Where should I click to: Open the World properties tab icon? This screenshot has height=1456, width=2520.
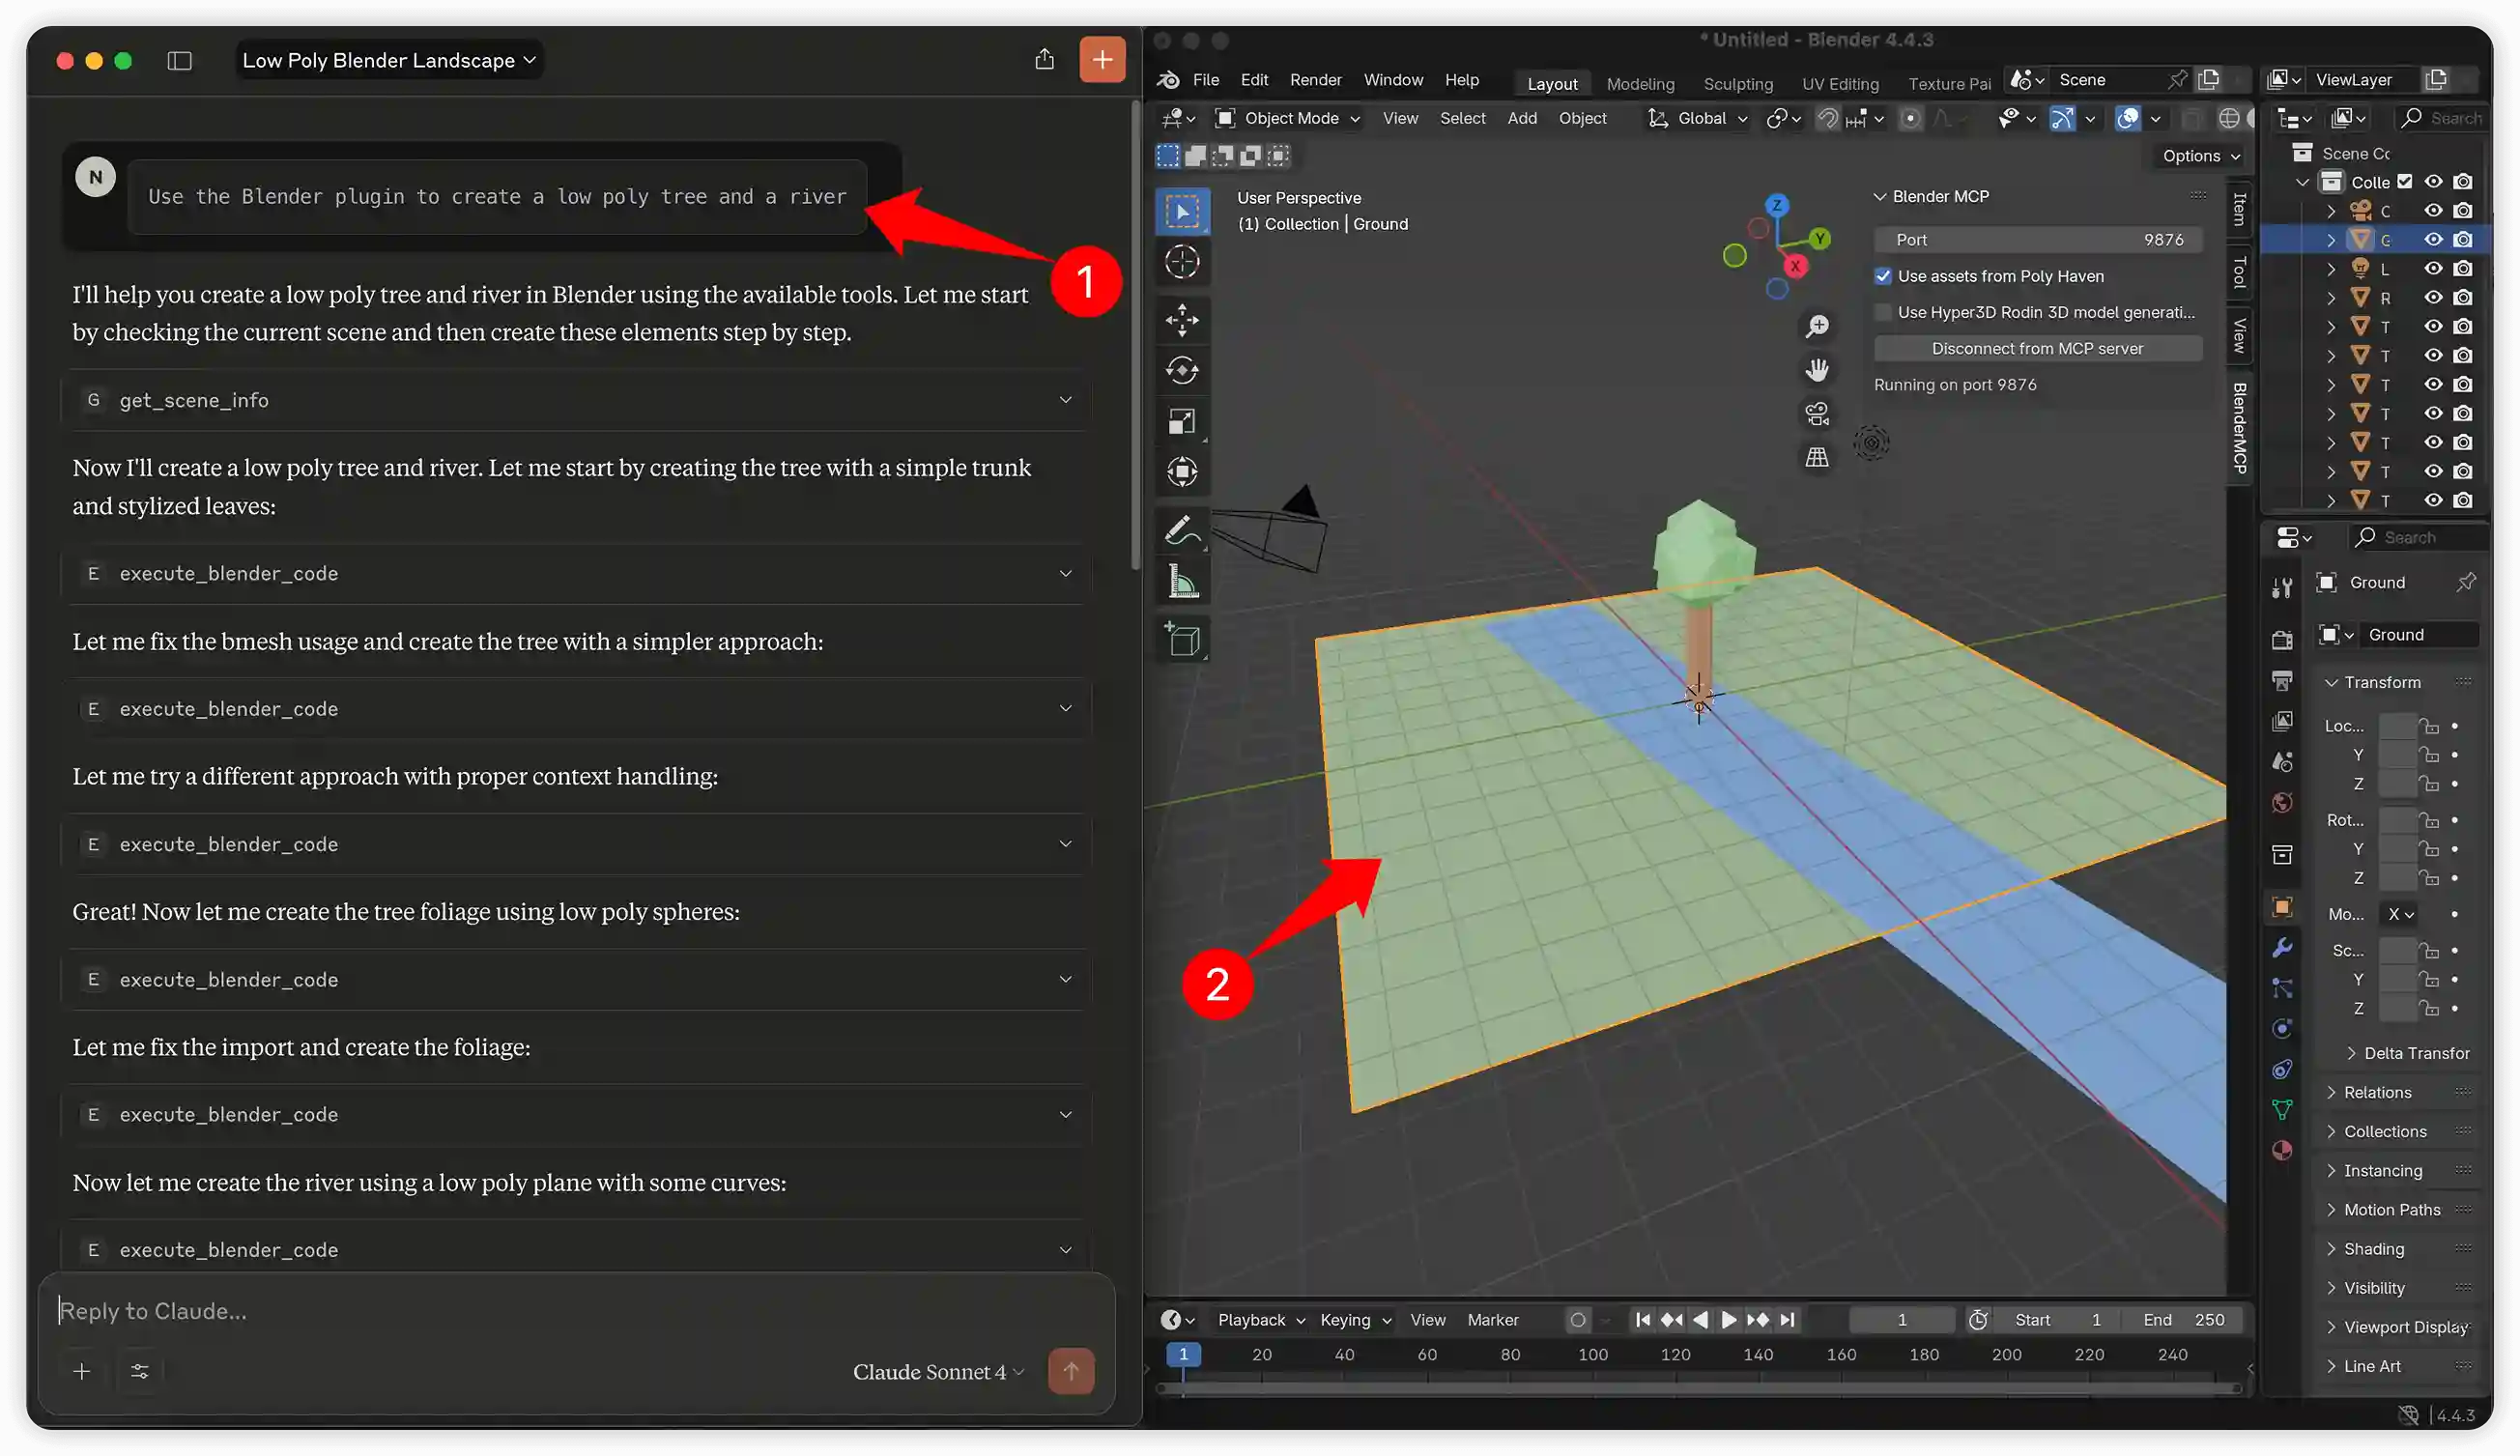coord(2282,803)
